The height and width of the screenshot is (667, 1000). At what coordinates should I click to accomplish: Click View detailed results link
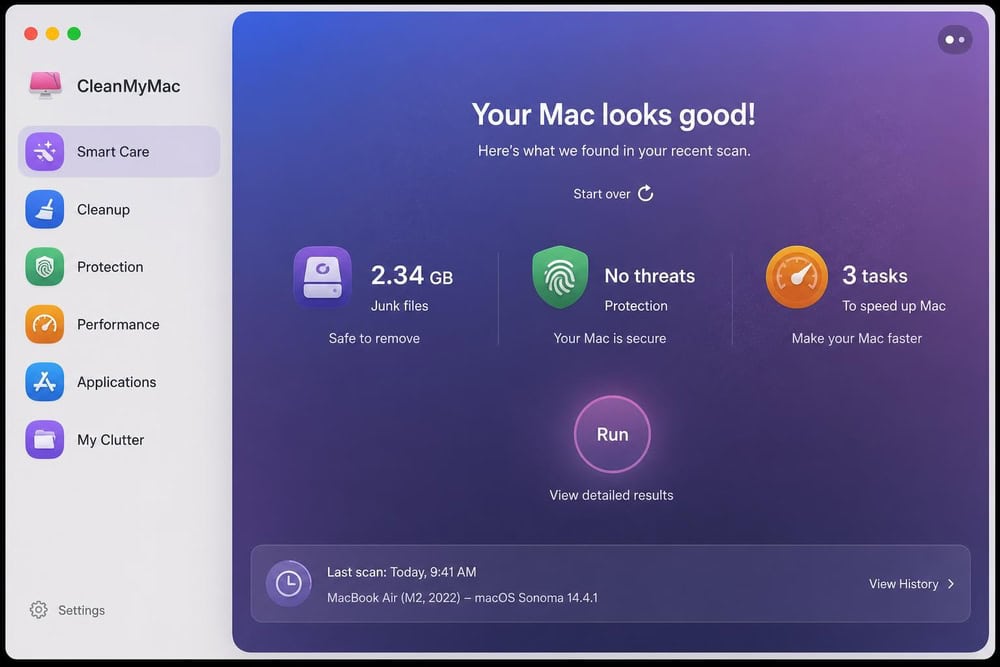[611, 495]
